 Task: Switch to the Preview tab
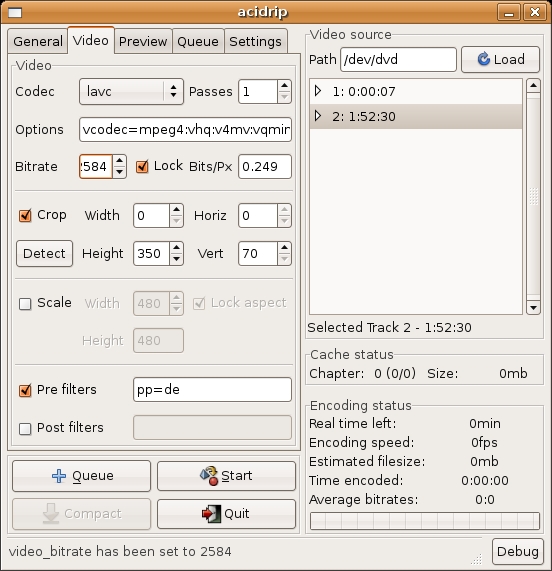tap(143, 42)
